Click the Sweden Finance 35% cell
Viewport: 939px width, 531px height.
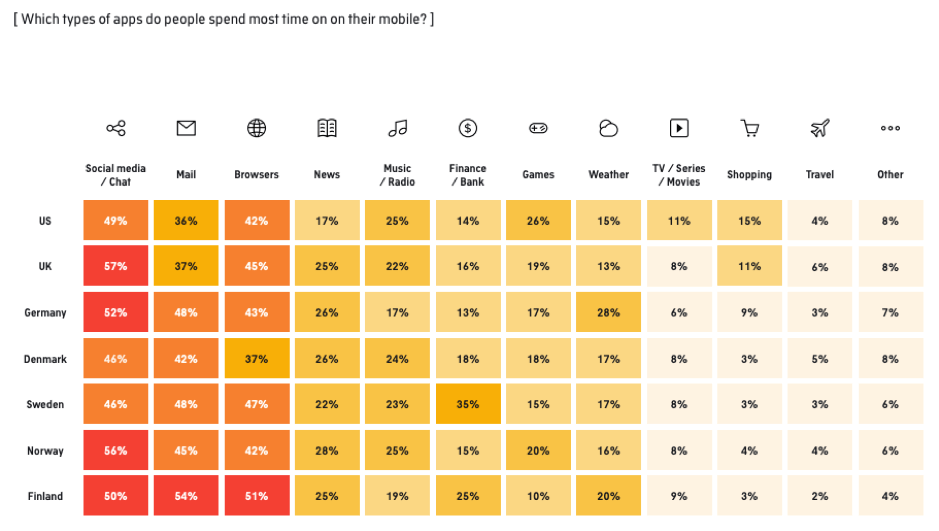pos(468,405)
